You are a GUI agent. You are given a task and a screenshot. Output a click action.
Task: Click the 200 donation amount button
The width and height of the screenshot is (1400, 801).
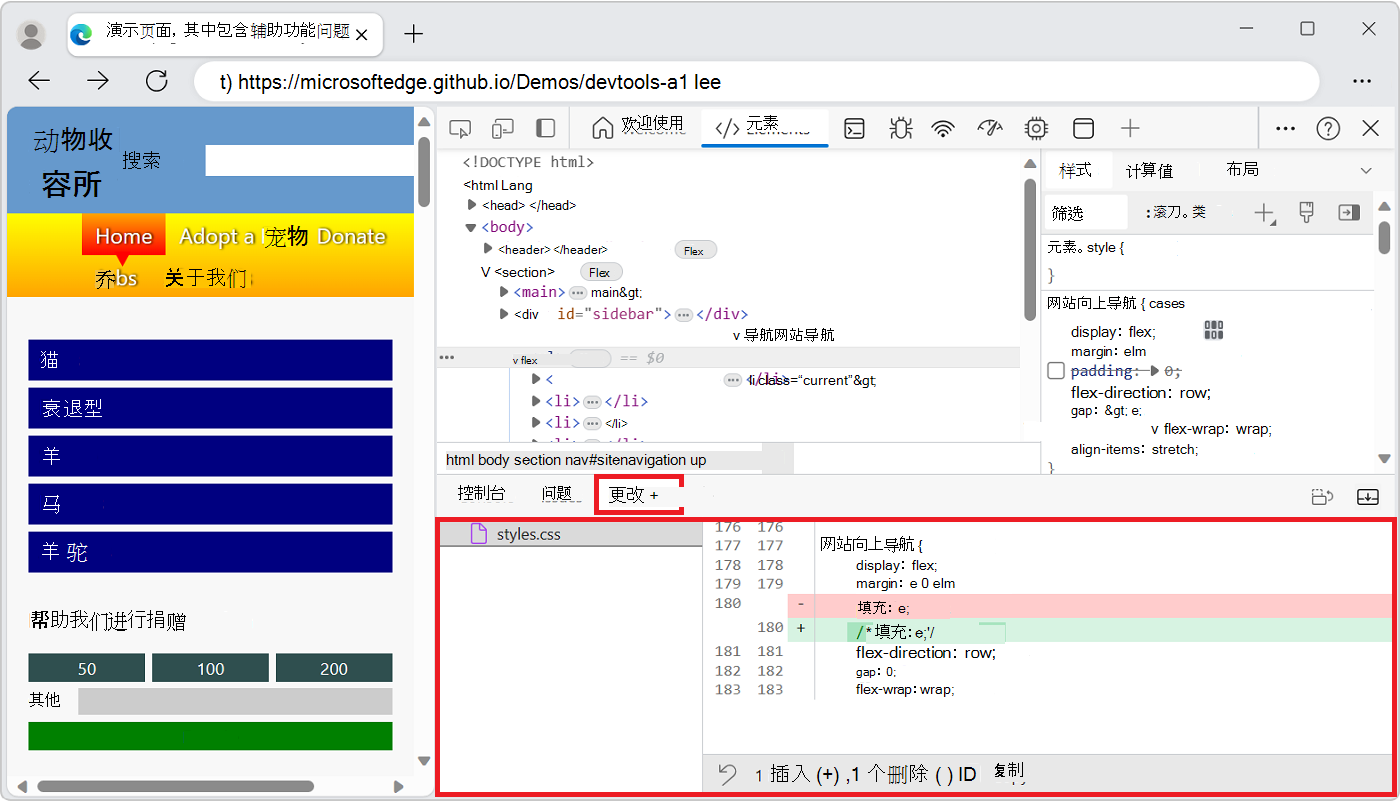(334, 669)
